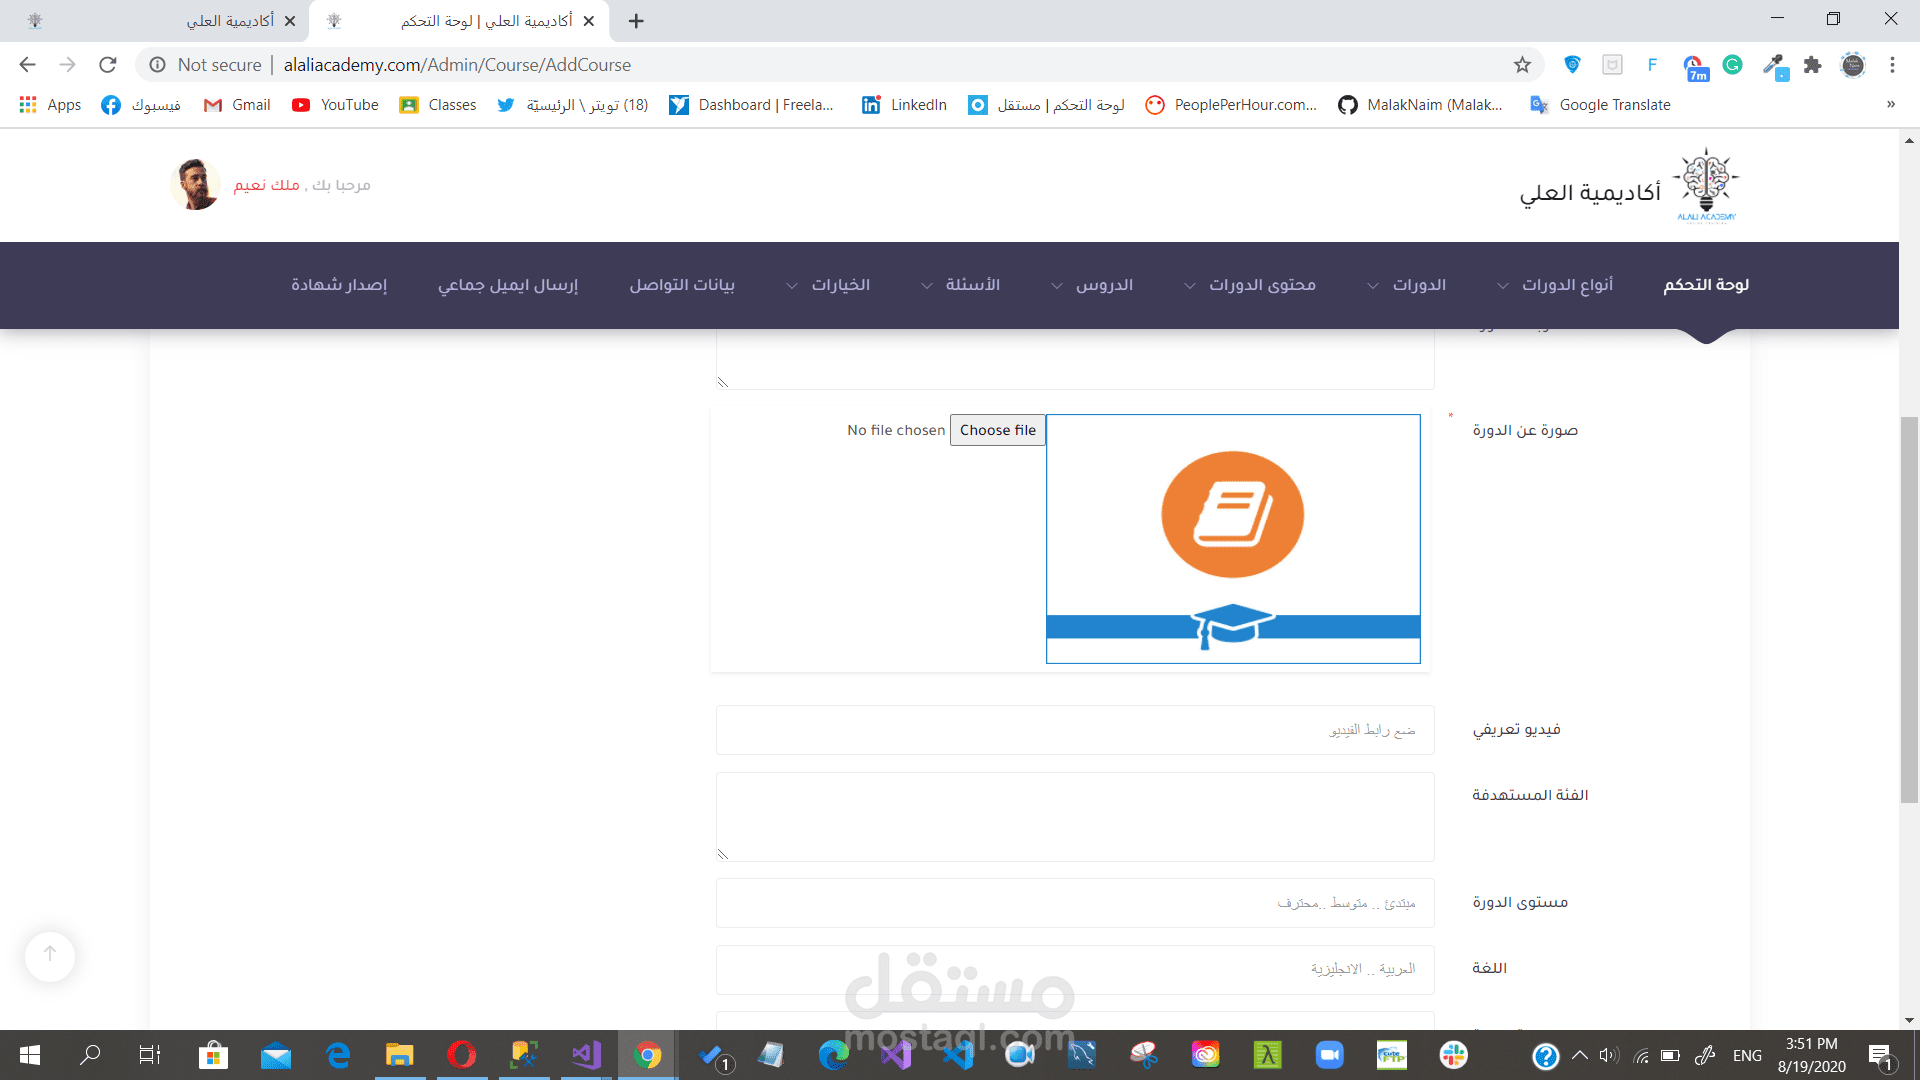Open the لوحة التحكم menu item
Viewport: 1920px width, 1080px height.
click(x=1706, y=285)
